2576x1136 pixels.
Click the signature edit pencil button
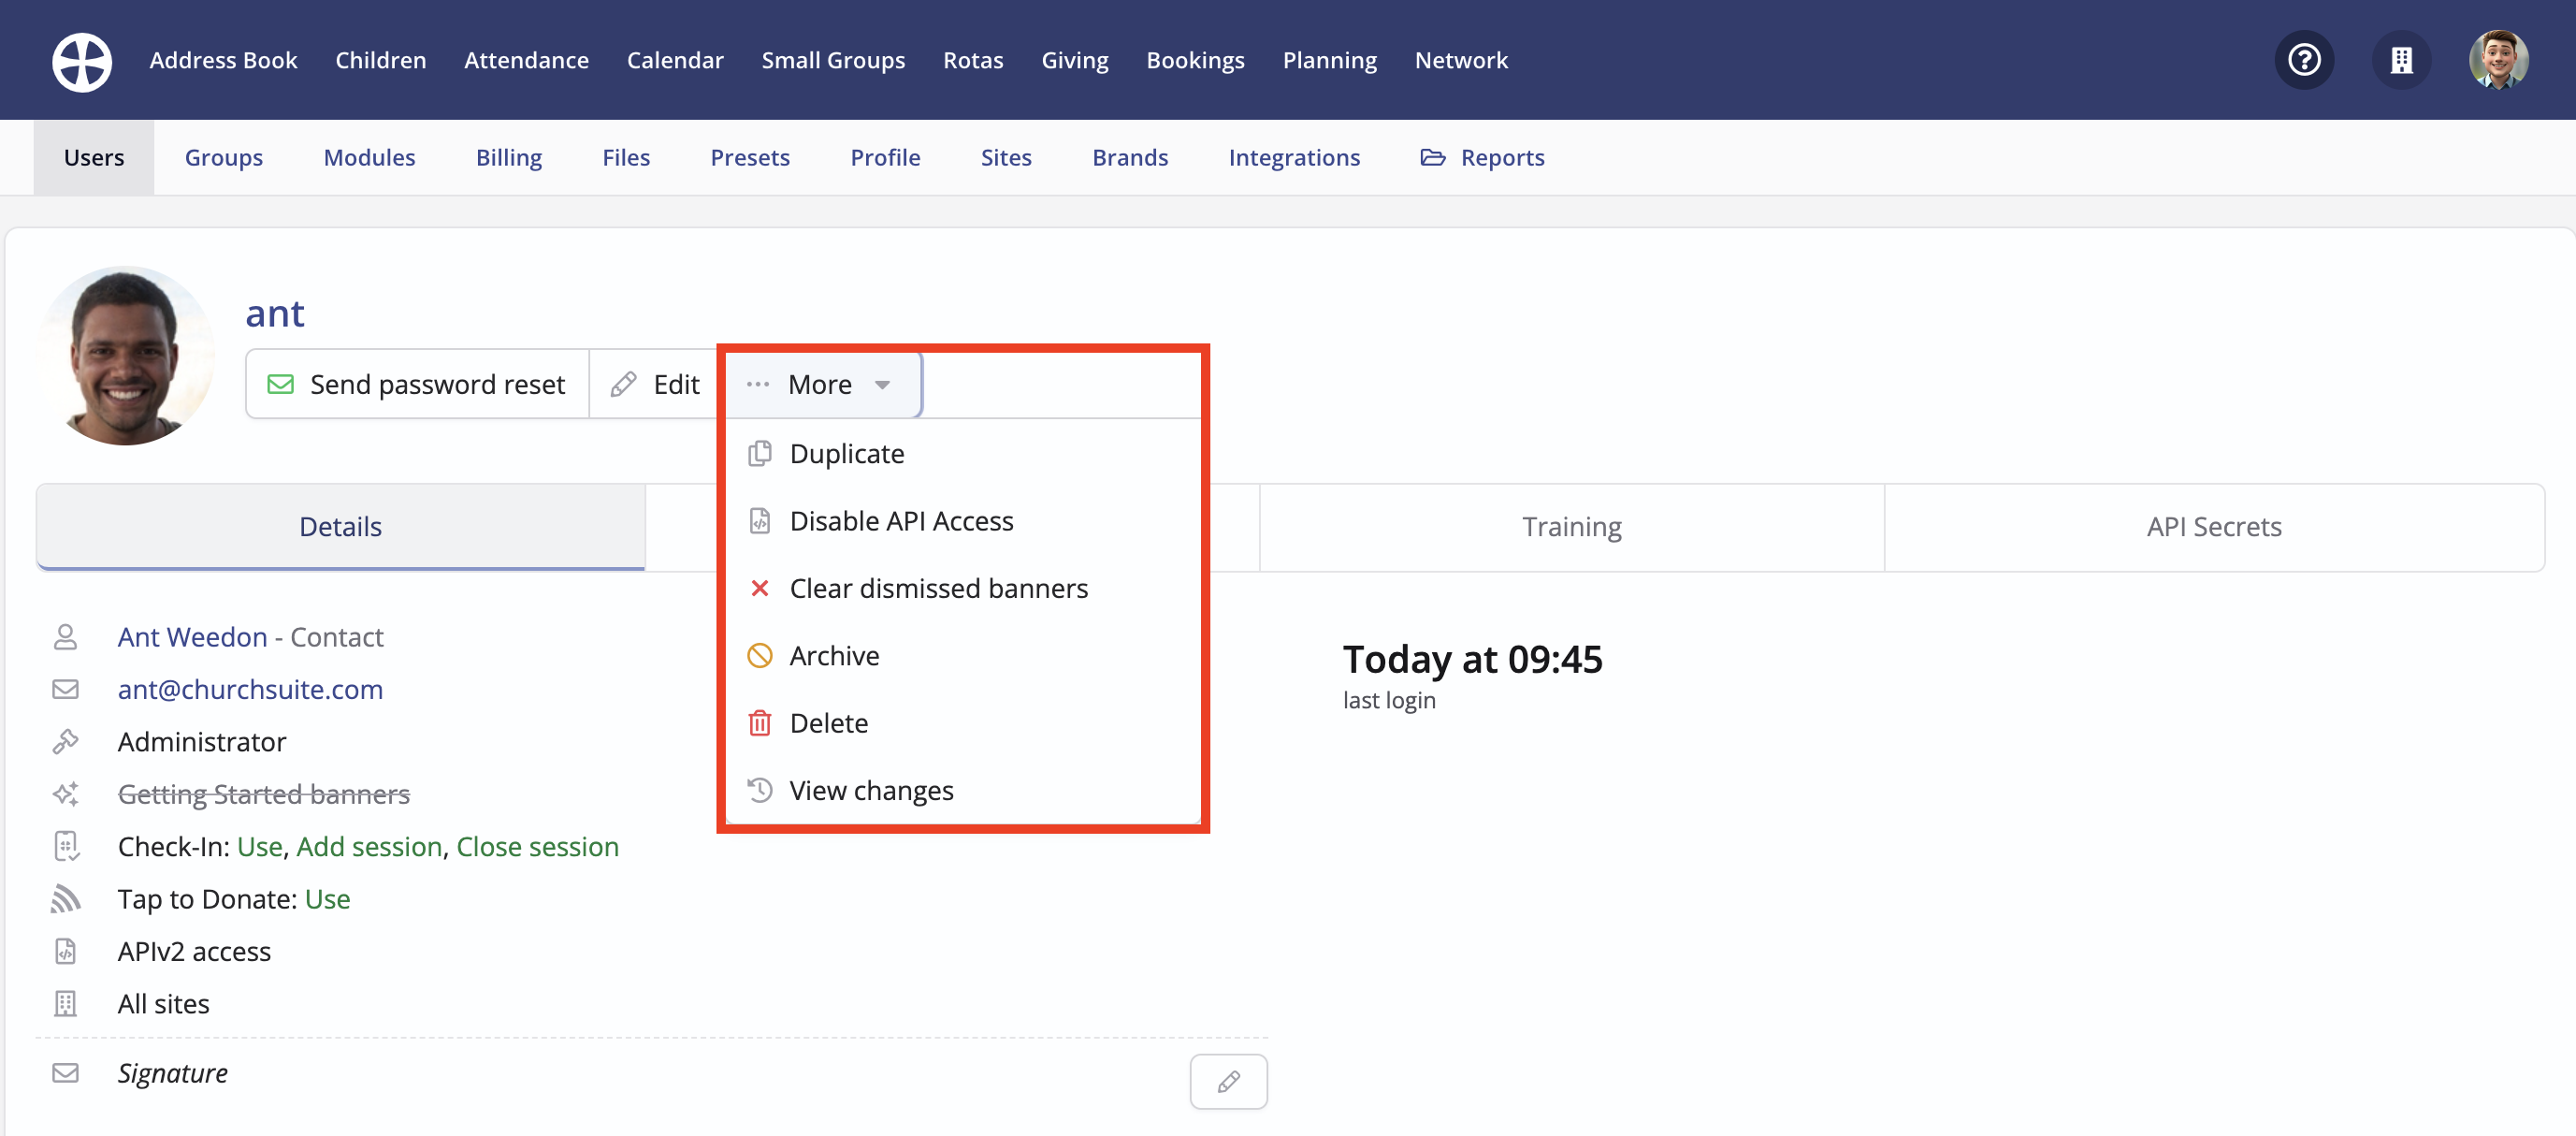tap(1228, 1081)
